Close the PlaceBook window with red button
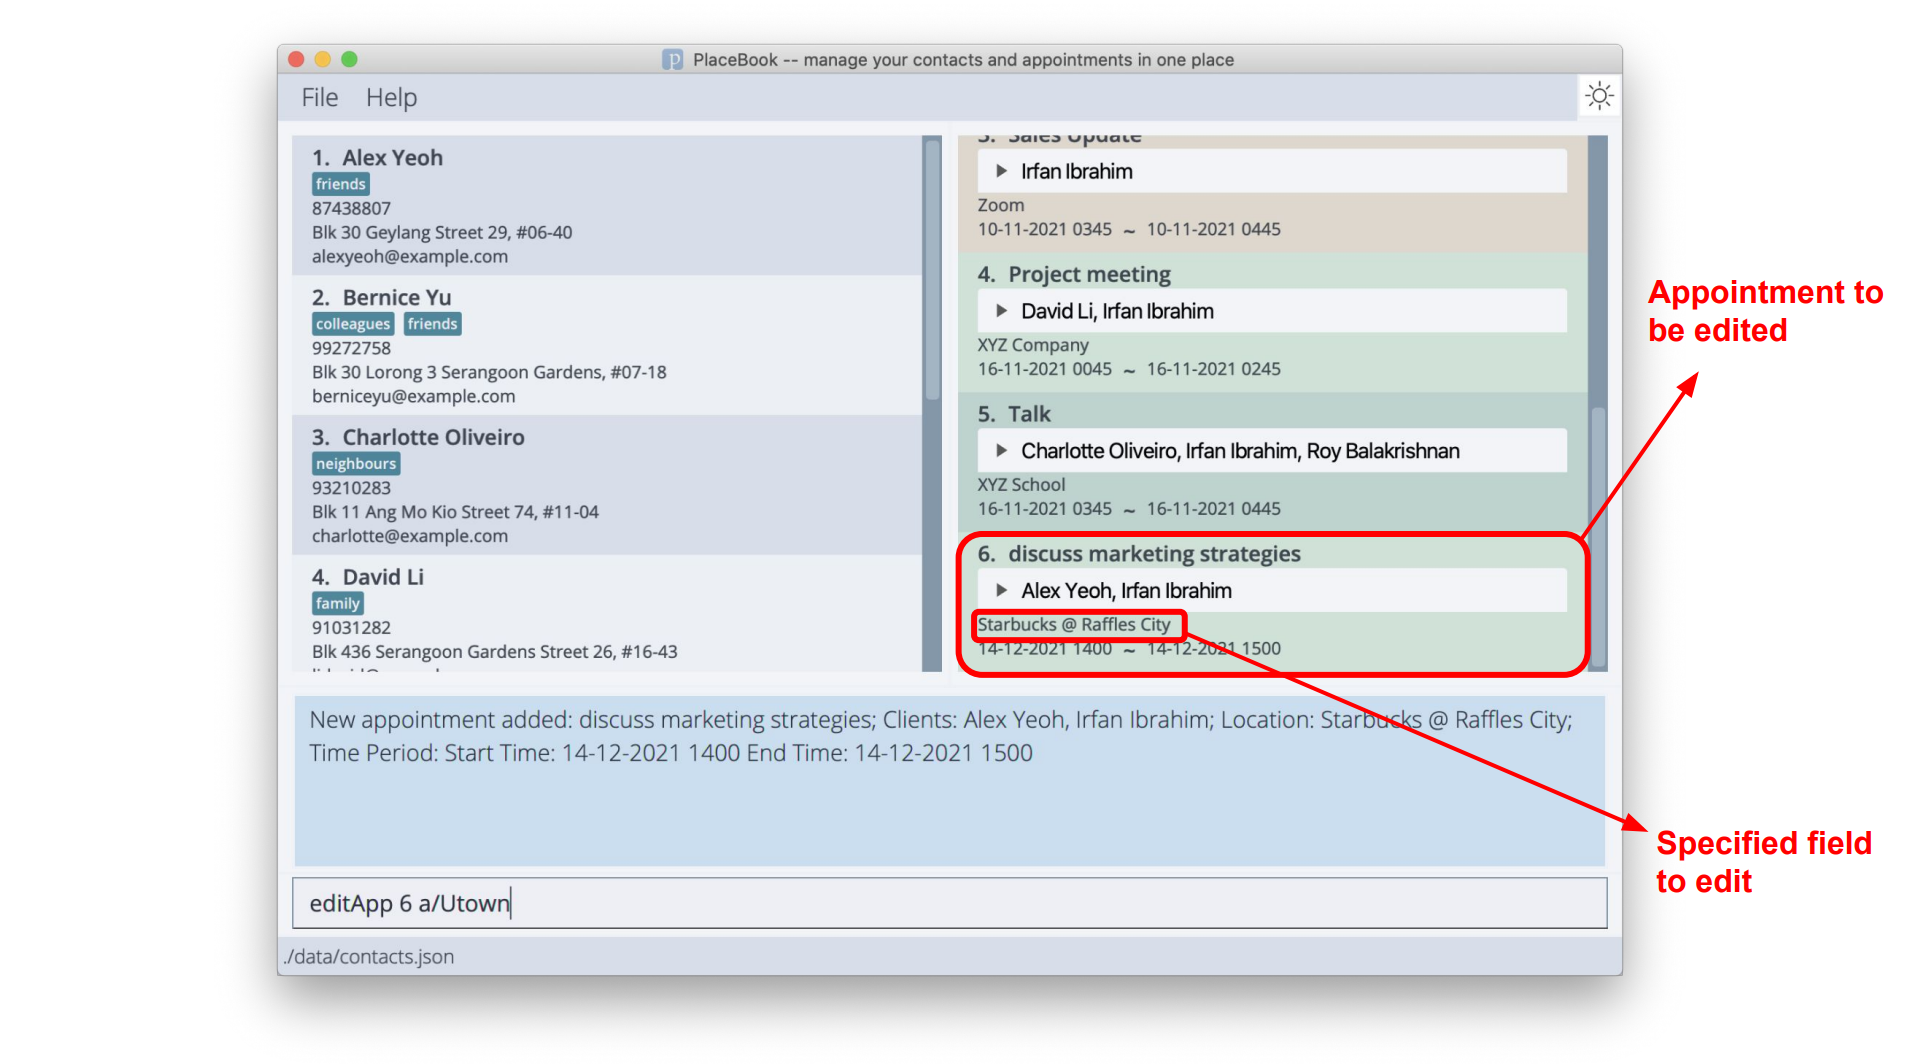Viewport: 1906px width, 1064px height. click(296, 59)
